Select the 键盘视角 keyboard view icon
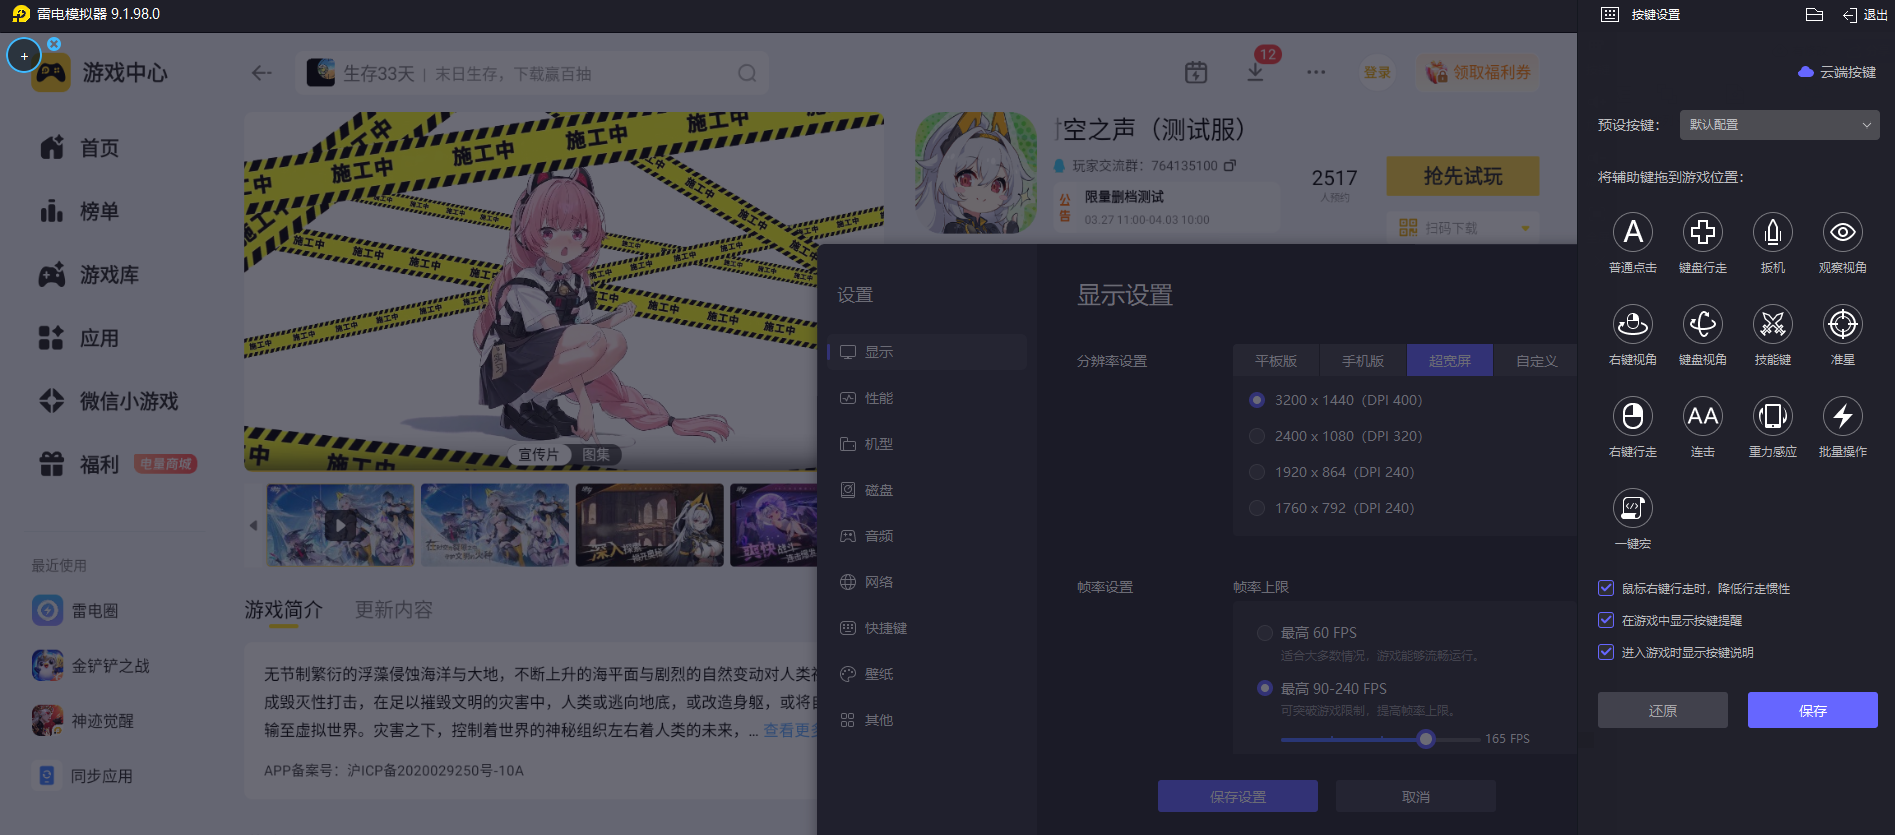This screenshot has height=835, width=1895. click(x=1703, y=324)
